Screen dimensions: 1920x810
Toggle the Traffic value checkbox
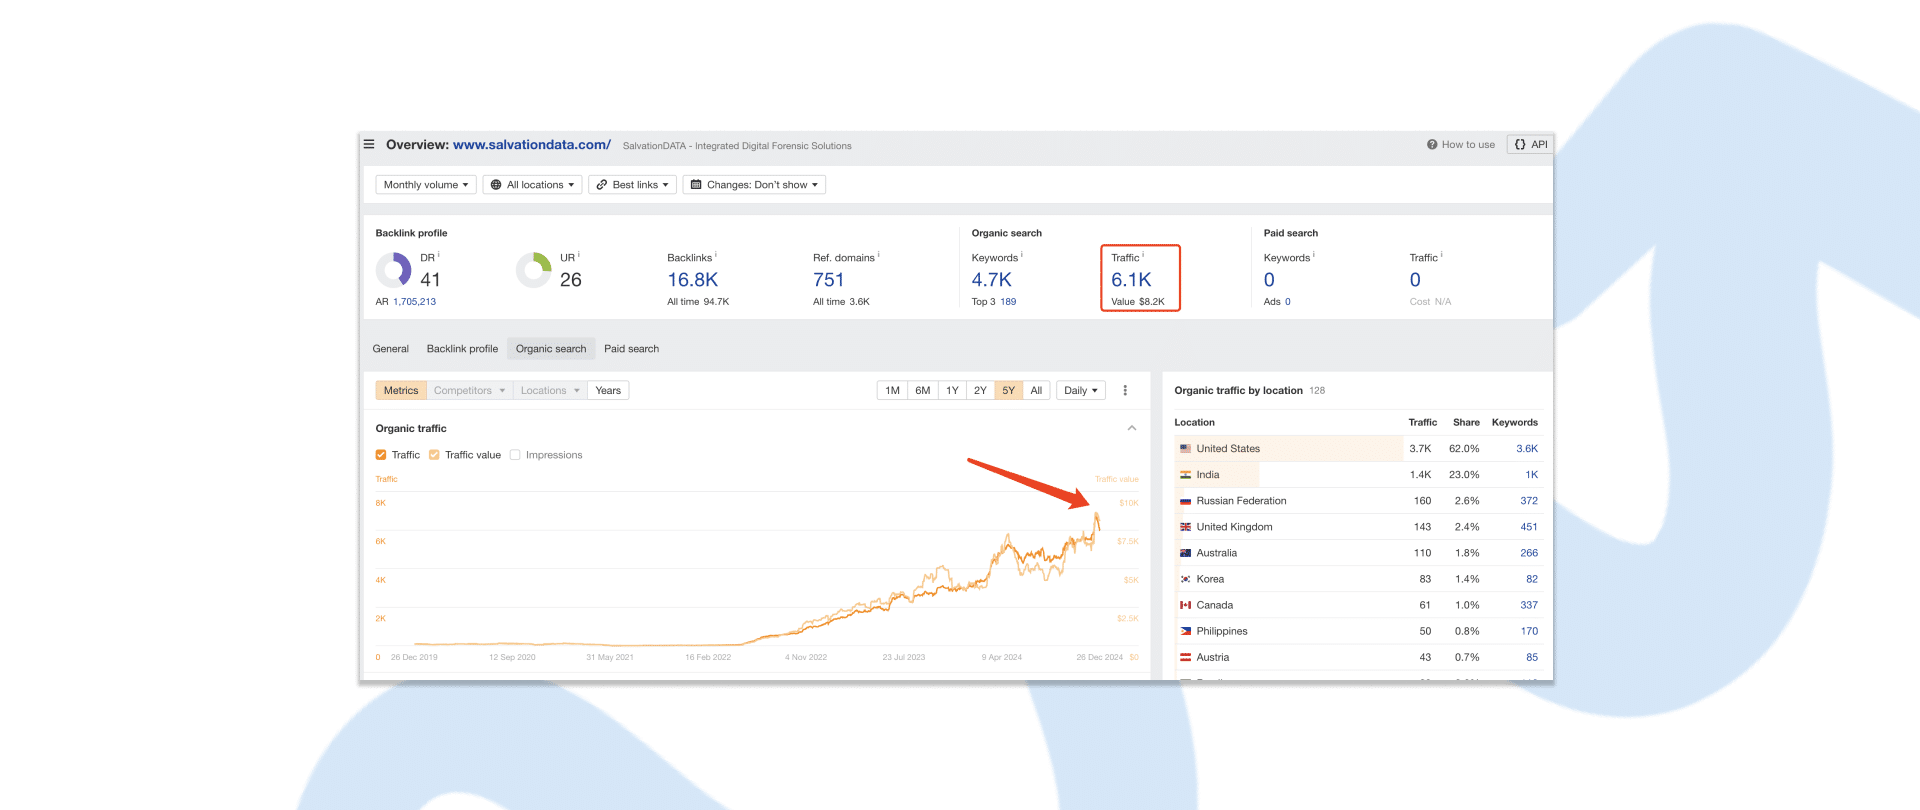tap(434, 455)
